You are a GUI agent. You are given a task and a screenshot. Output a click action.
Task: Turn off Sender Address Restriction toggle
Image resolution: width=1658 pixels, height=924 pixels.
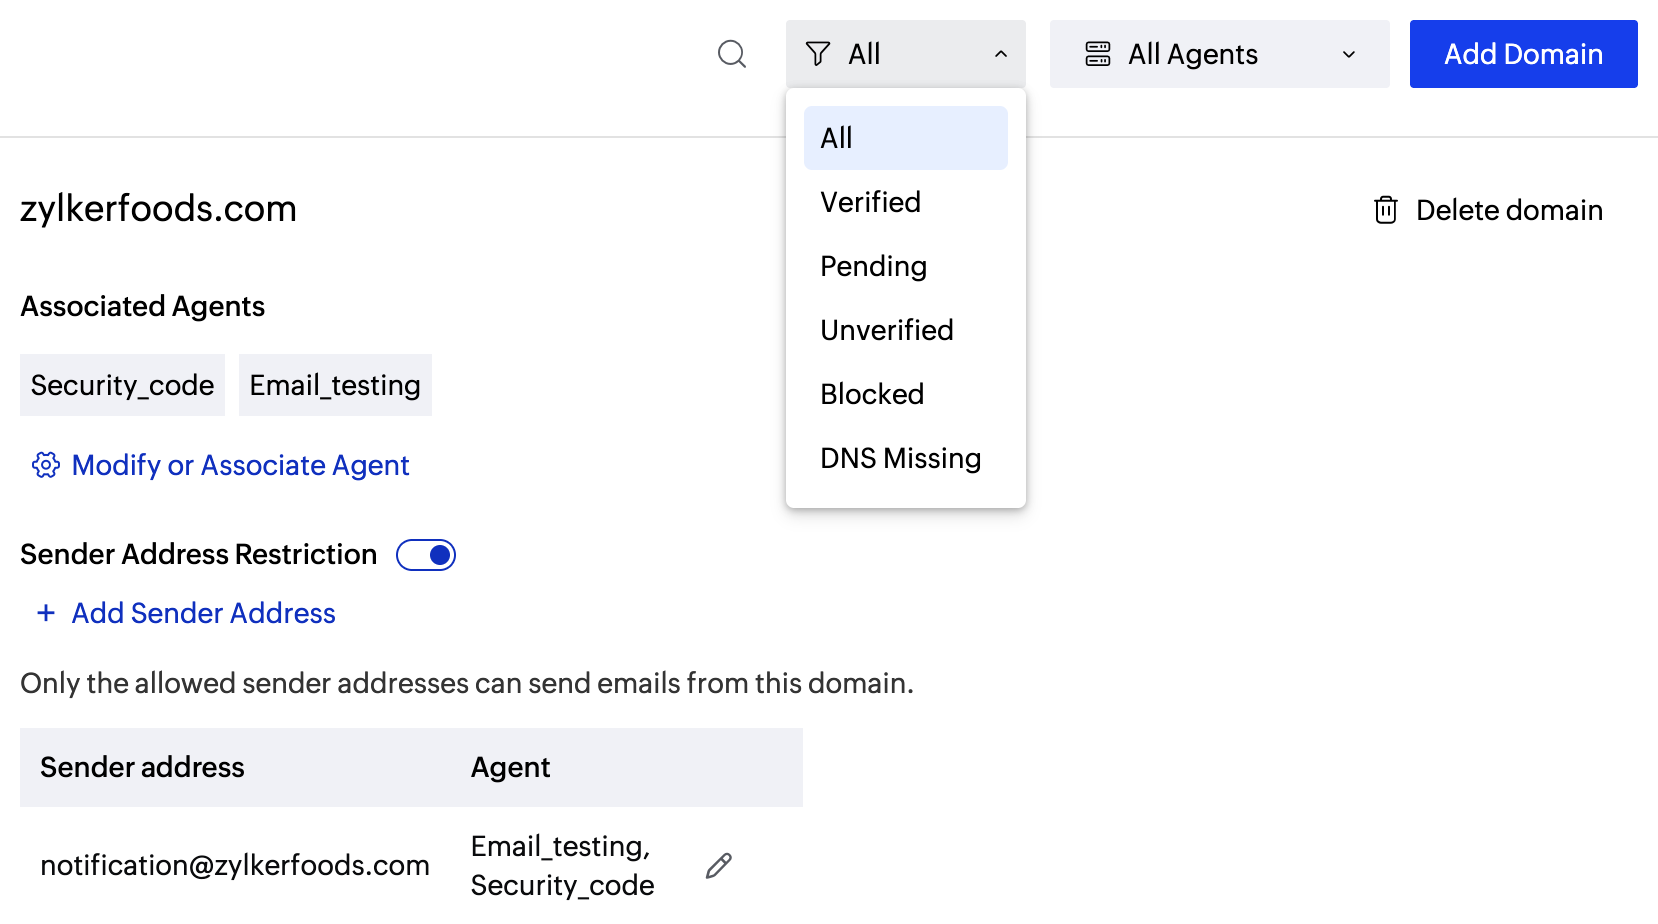point(426,555)
